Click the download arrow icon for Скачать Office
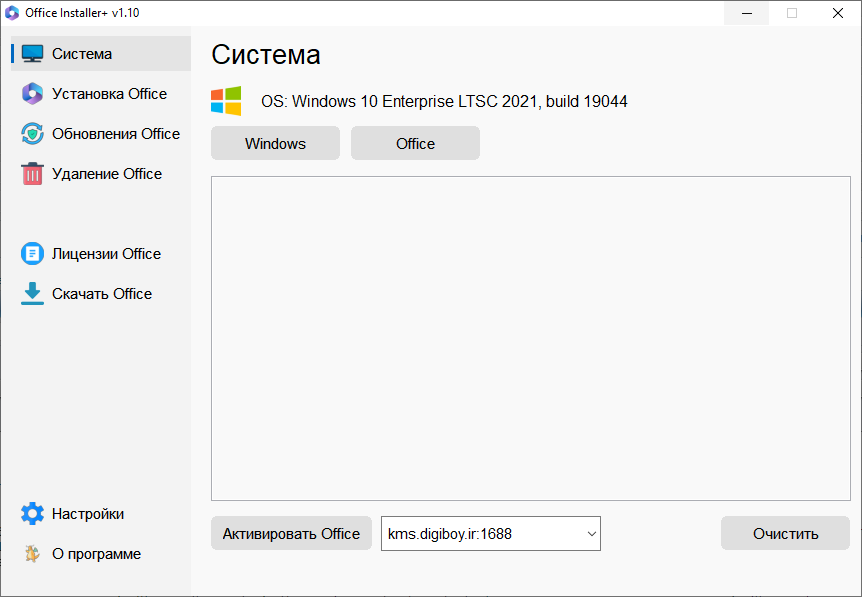 point(33,294)
